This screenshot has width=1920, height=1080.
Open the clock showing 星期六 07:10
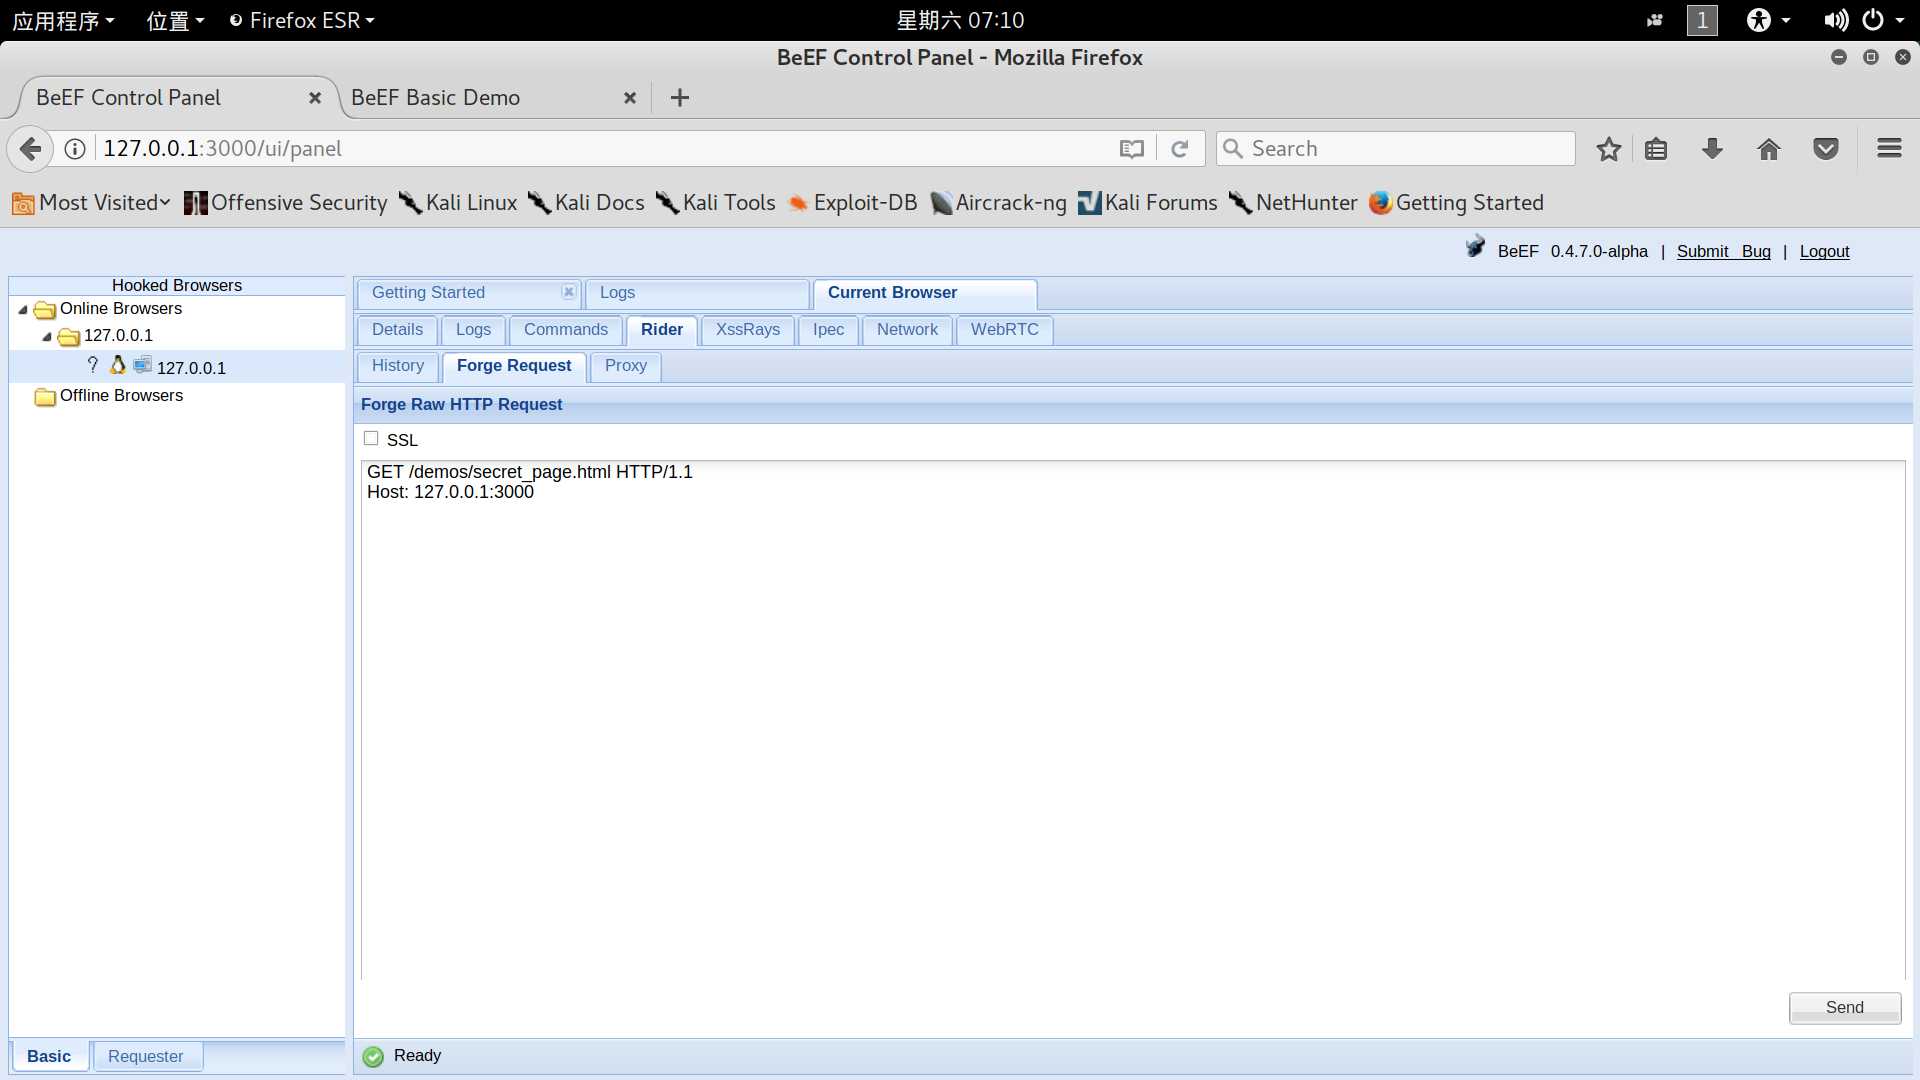tap(960, 20)
